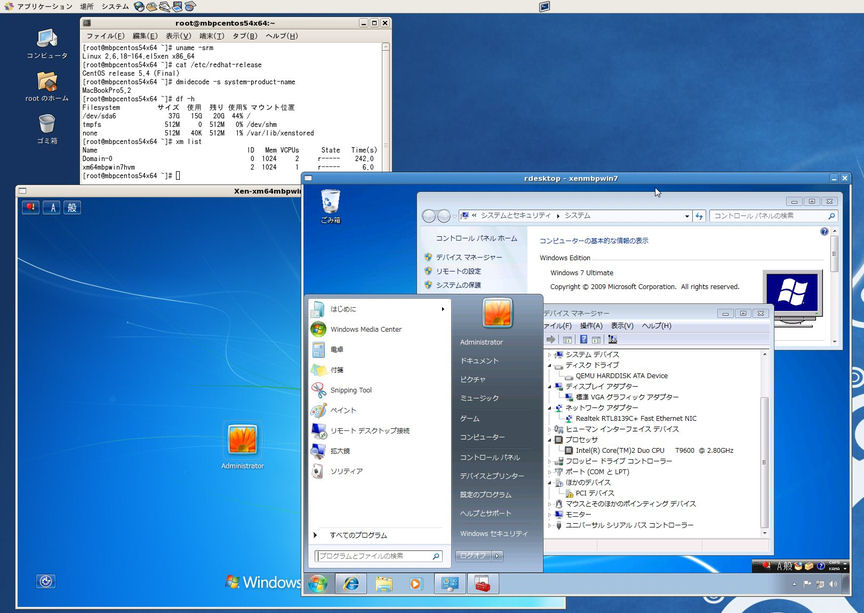Click the Action Center flag icon in tray
The height and width of the screenshot is (613, 864).
pyautogui.click(x=807, y=584)
